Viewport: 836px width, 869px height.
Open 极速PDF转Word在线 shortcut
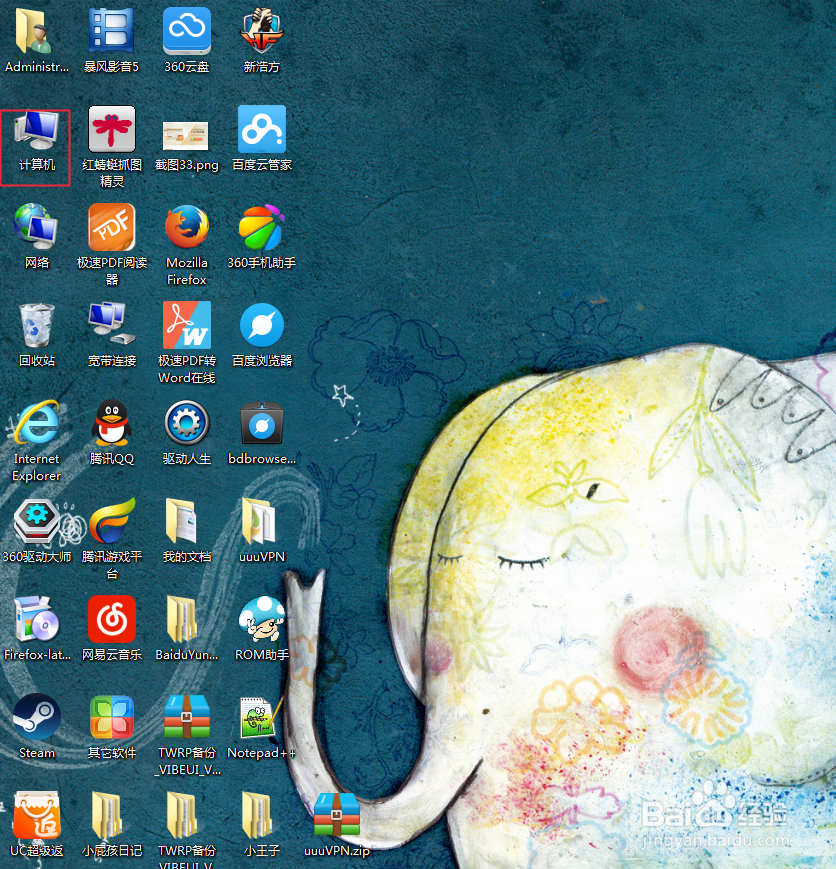pyautogui.click(x=186, y=325)
